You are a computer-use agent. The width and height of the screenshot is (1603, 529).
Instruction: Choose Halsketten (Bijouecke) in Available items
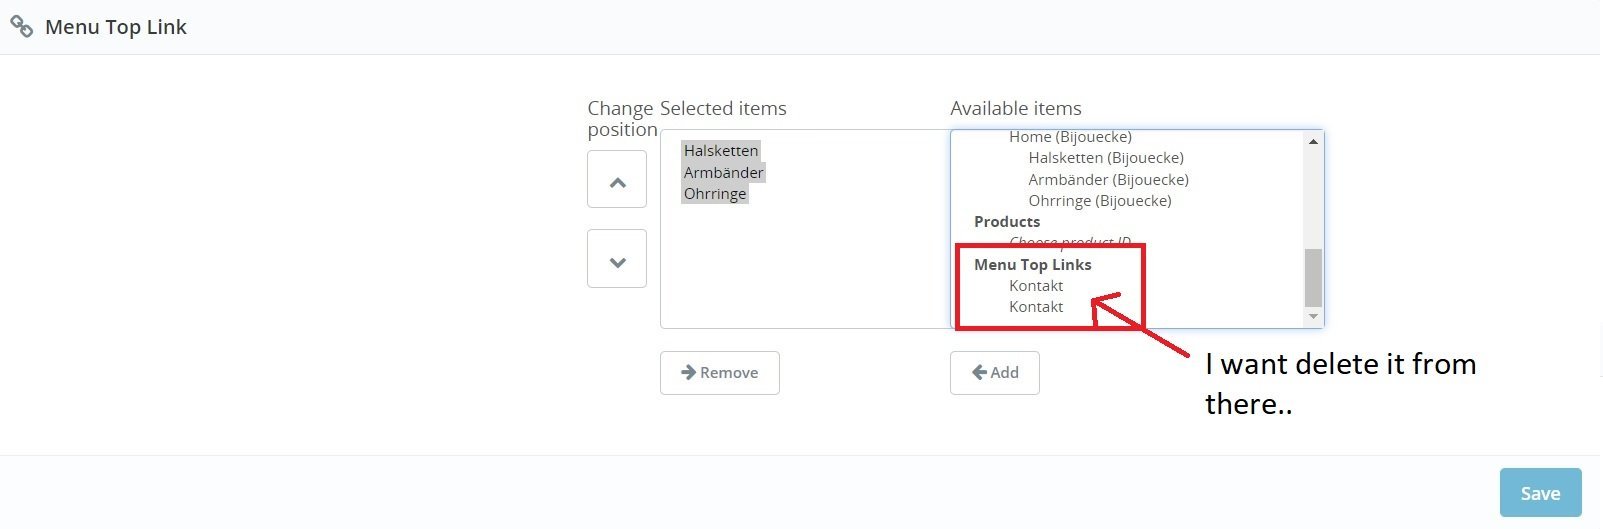tap(1106, 158)
